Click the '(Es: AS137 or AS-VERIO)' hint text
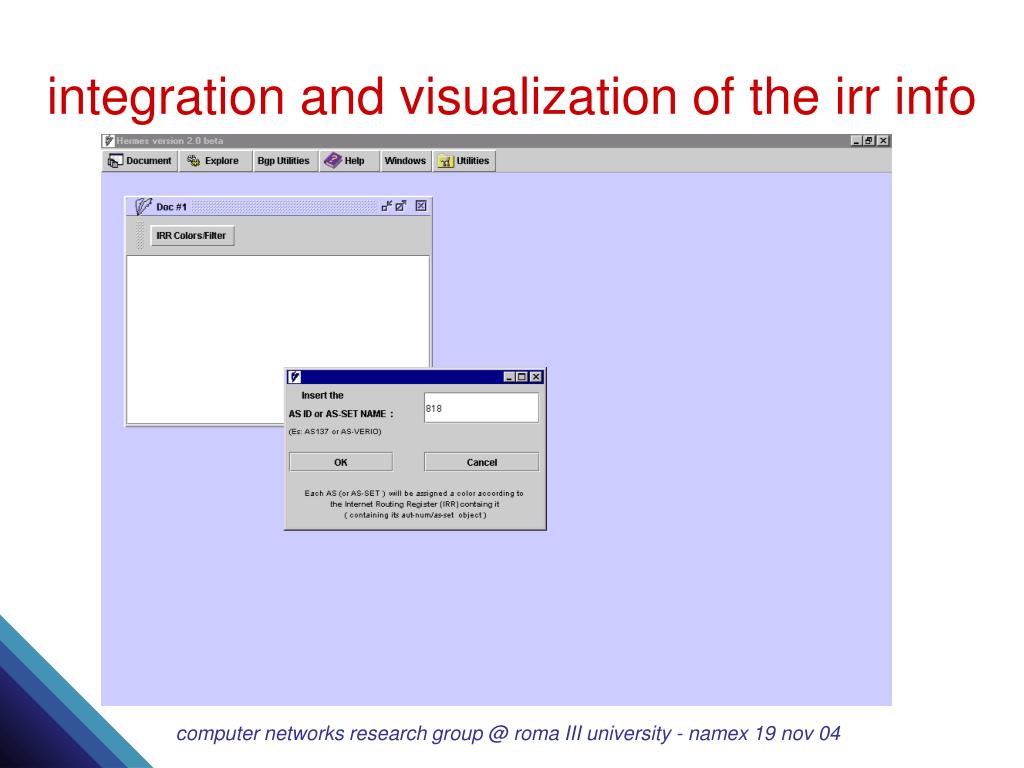This screenshot has width=1024, height=768. 335,432
